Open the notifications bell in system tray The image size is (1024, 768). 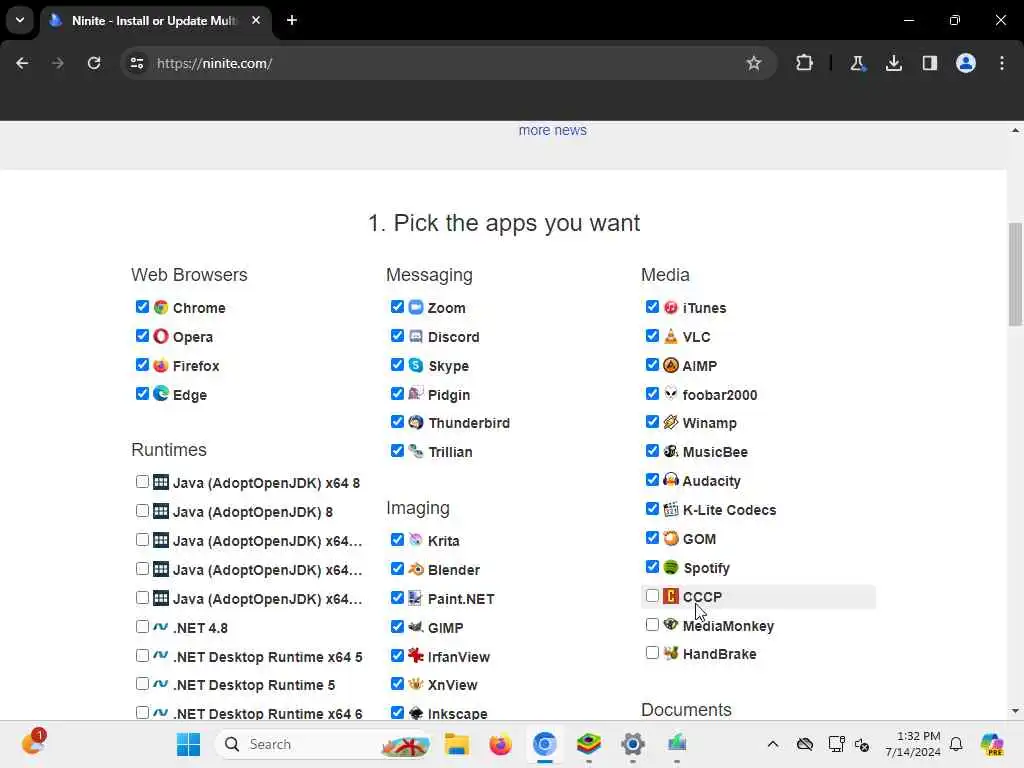pyautogui.click(x=956, y=744)
